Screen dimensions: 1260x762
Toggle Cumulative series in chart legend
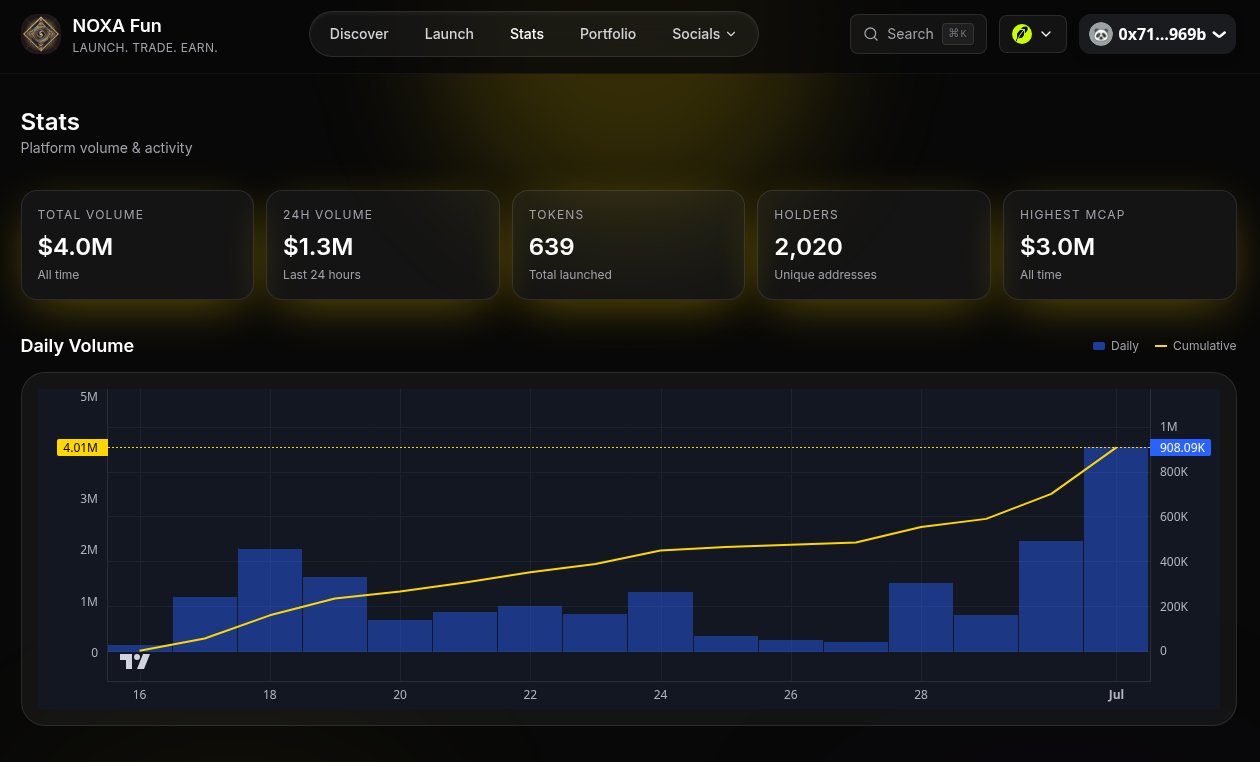click(1196, 346)
